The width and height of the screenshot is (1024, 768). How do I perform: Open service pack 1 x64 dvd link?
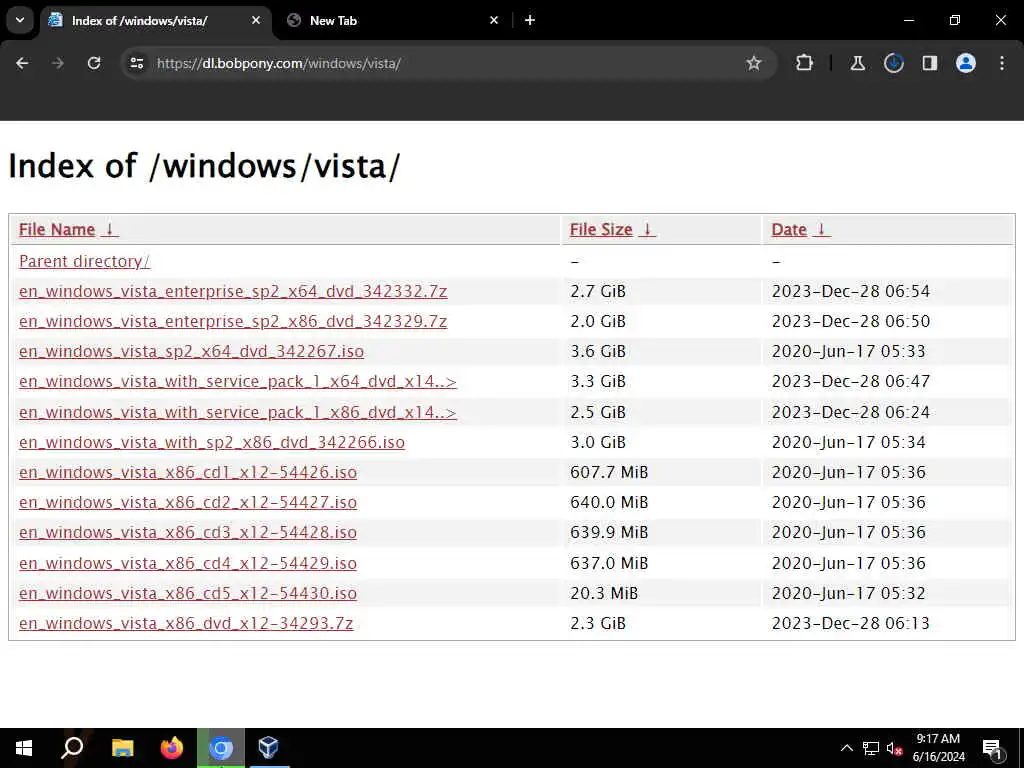pos(238,381)
